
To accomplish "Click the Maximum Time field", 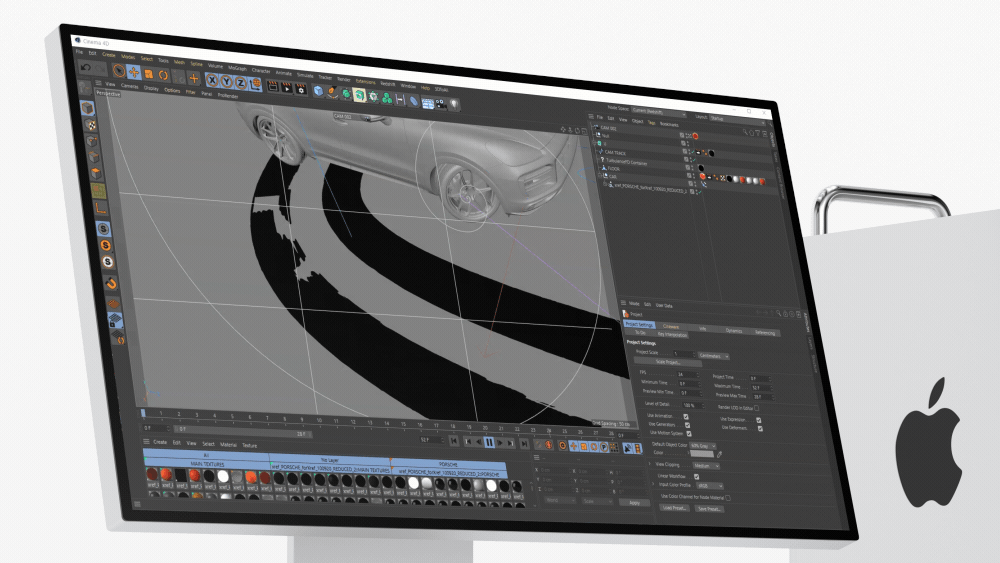I will pyautogui.click(x=760, y=388).
